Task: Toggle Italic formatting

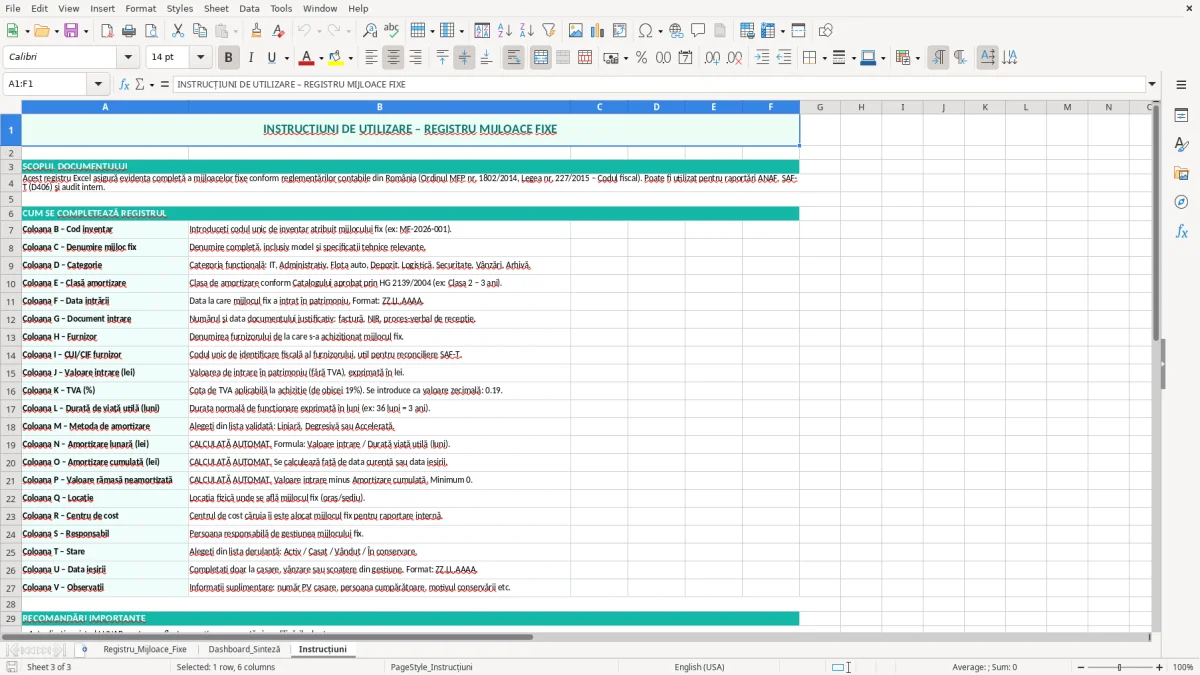Action: 250,58
